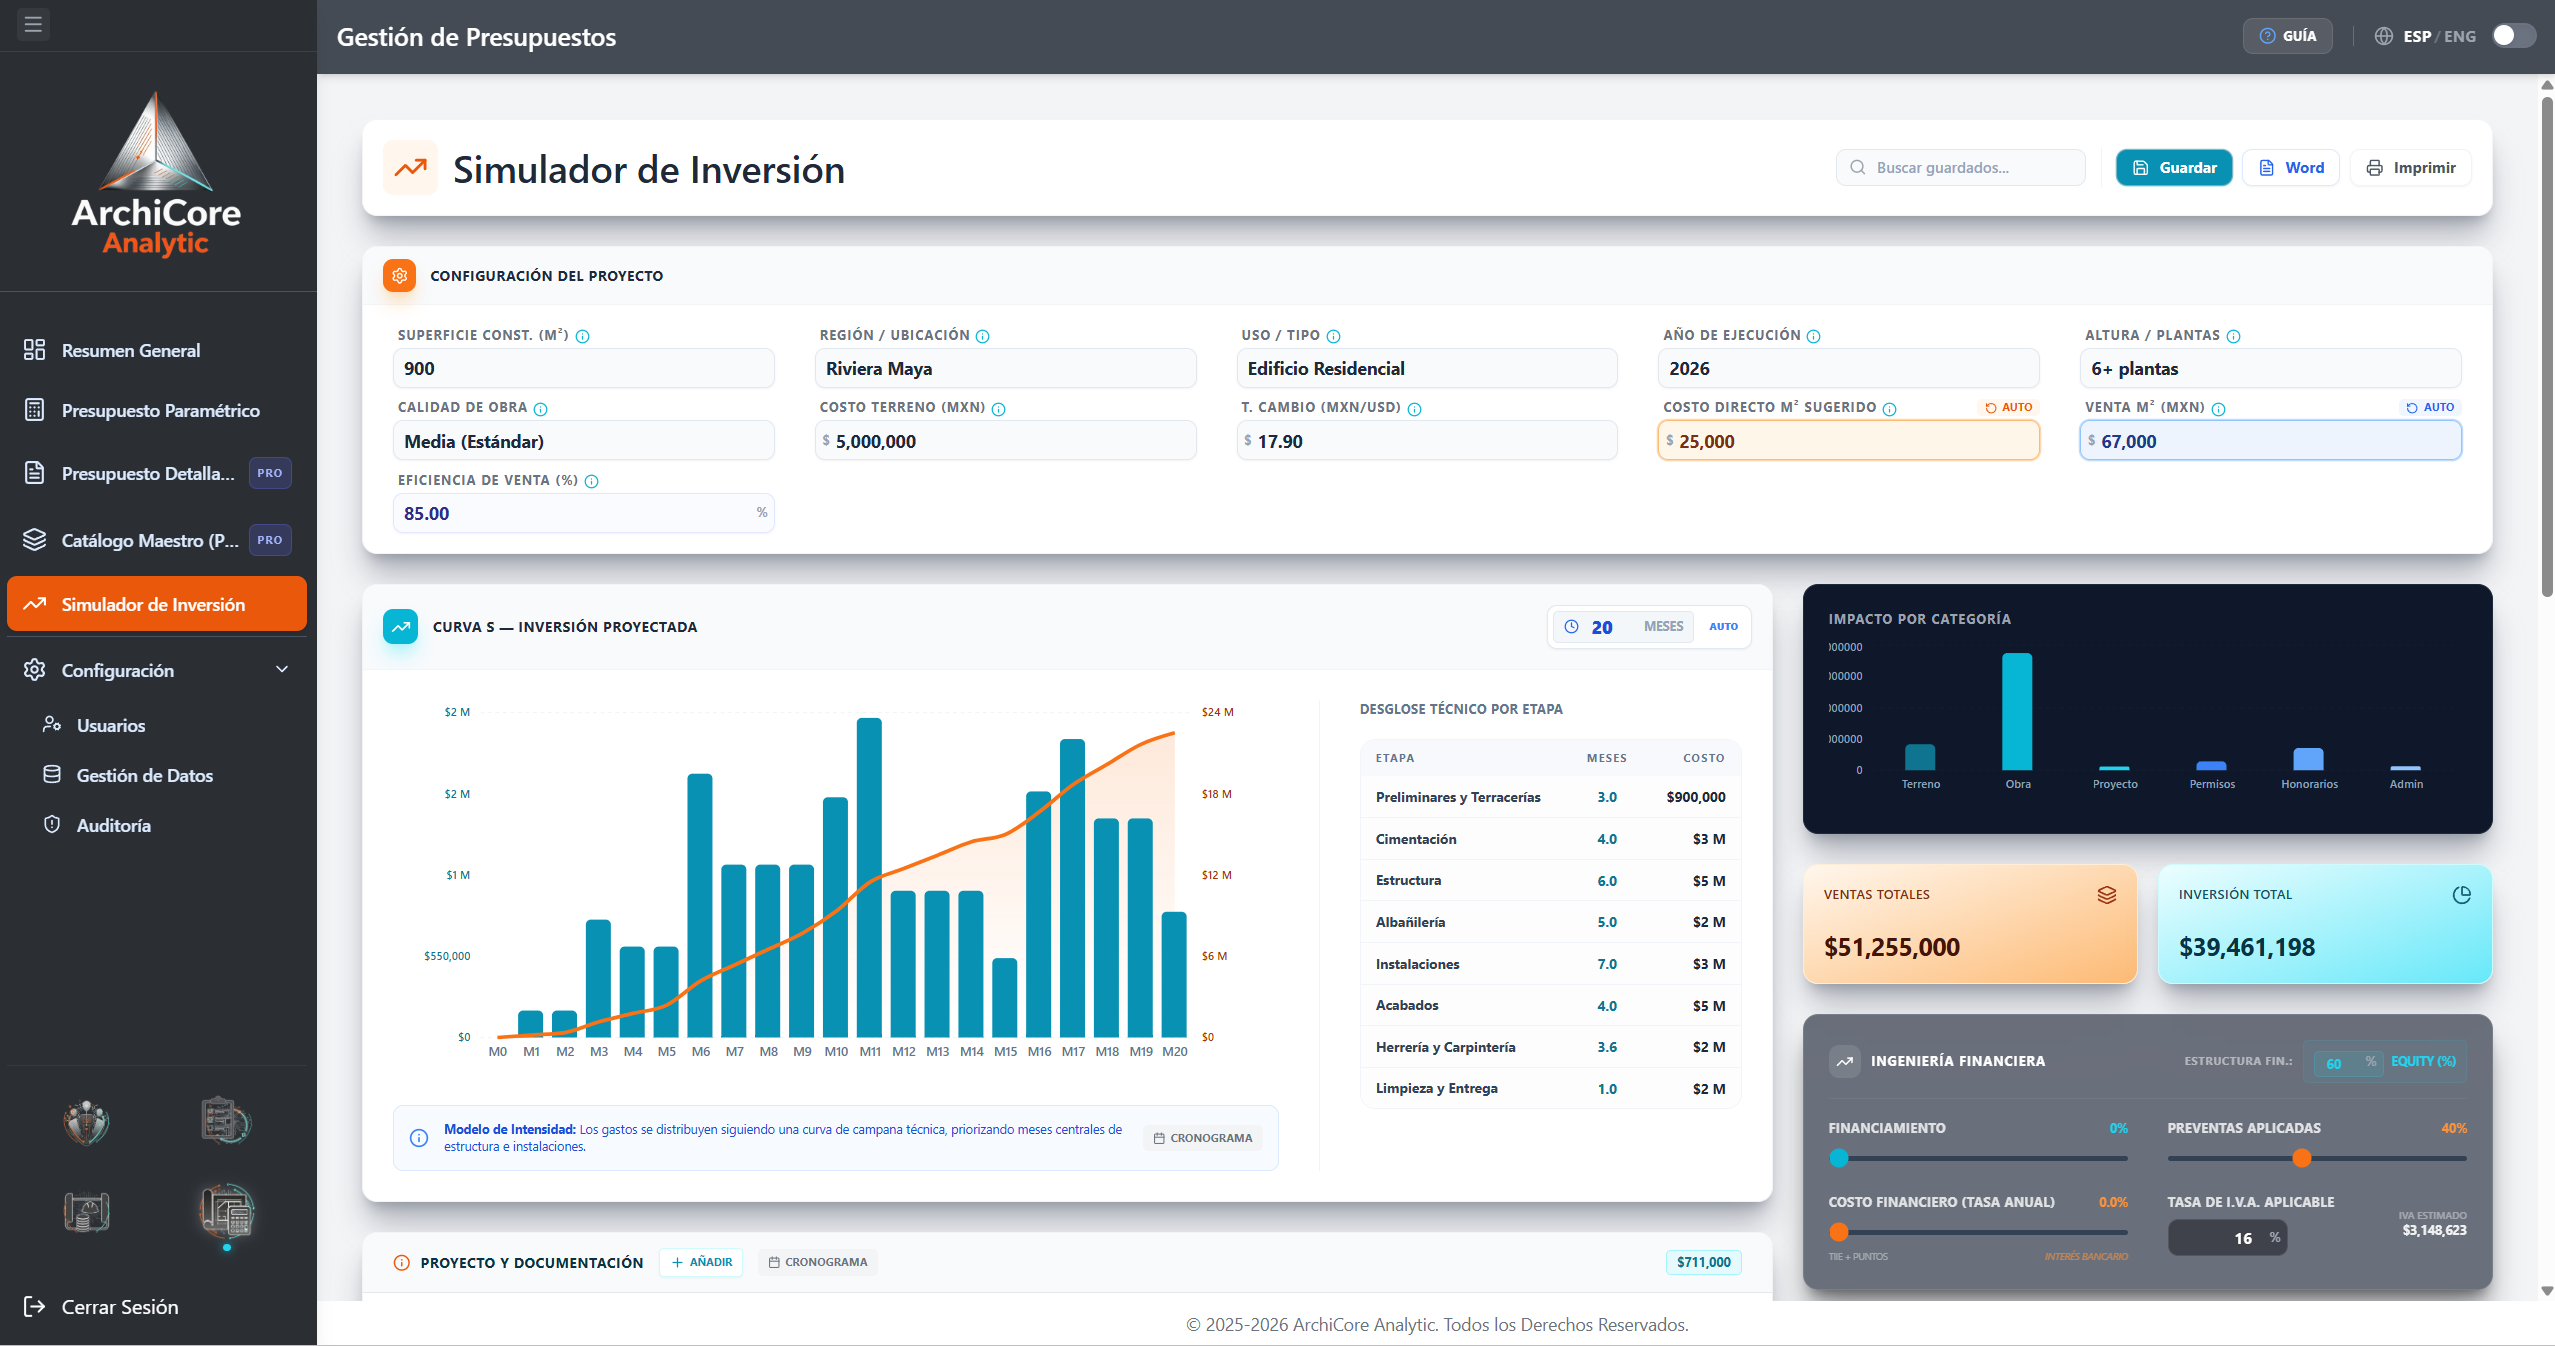This screenshot has width=2555, height=1346.
Task: Open the Región / Ubicación dropdown
Action: click(x=1005, y=369)
